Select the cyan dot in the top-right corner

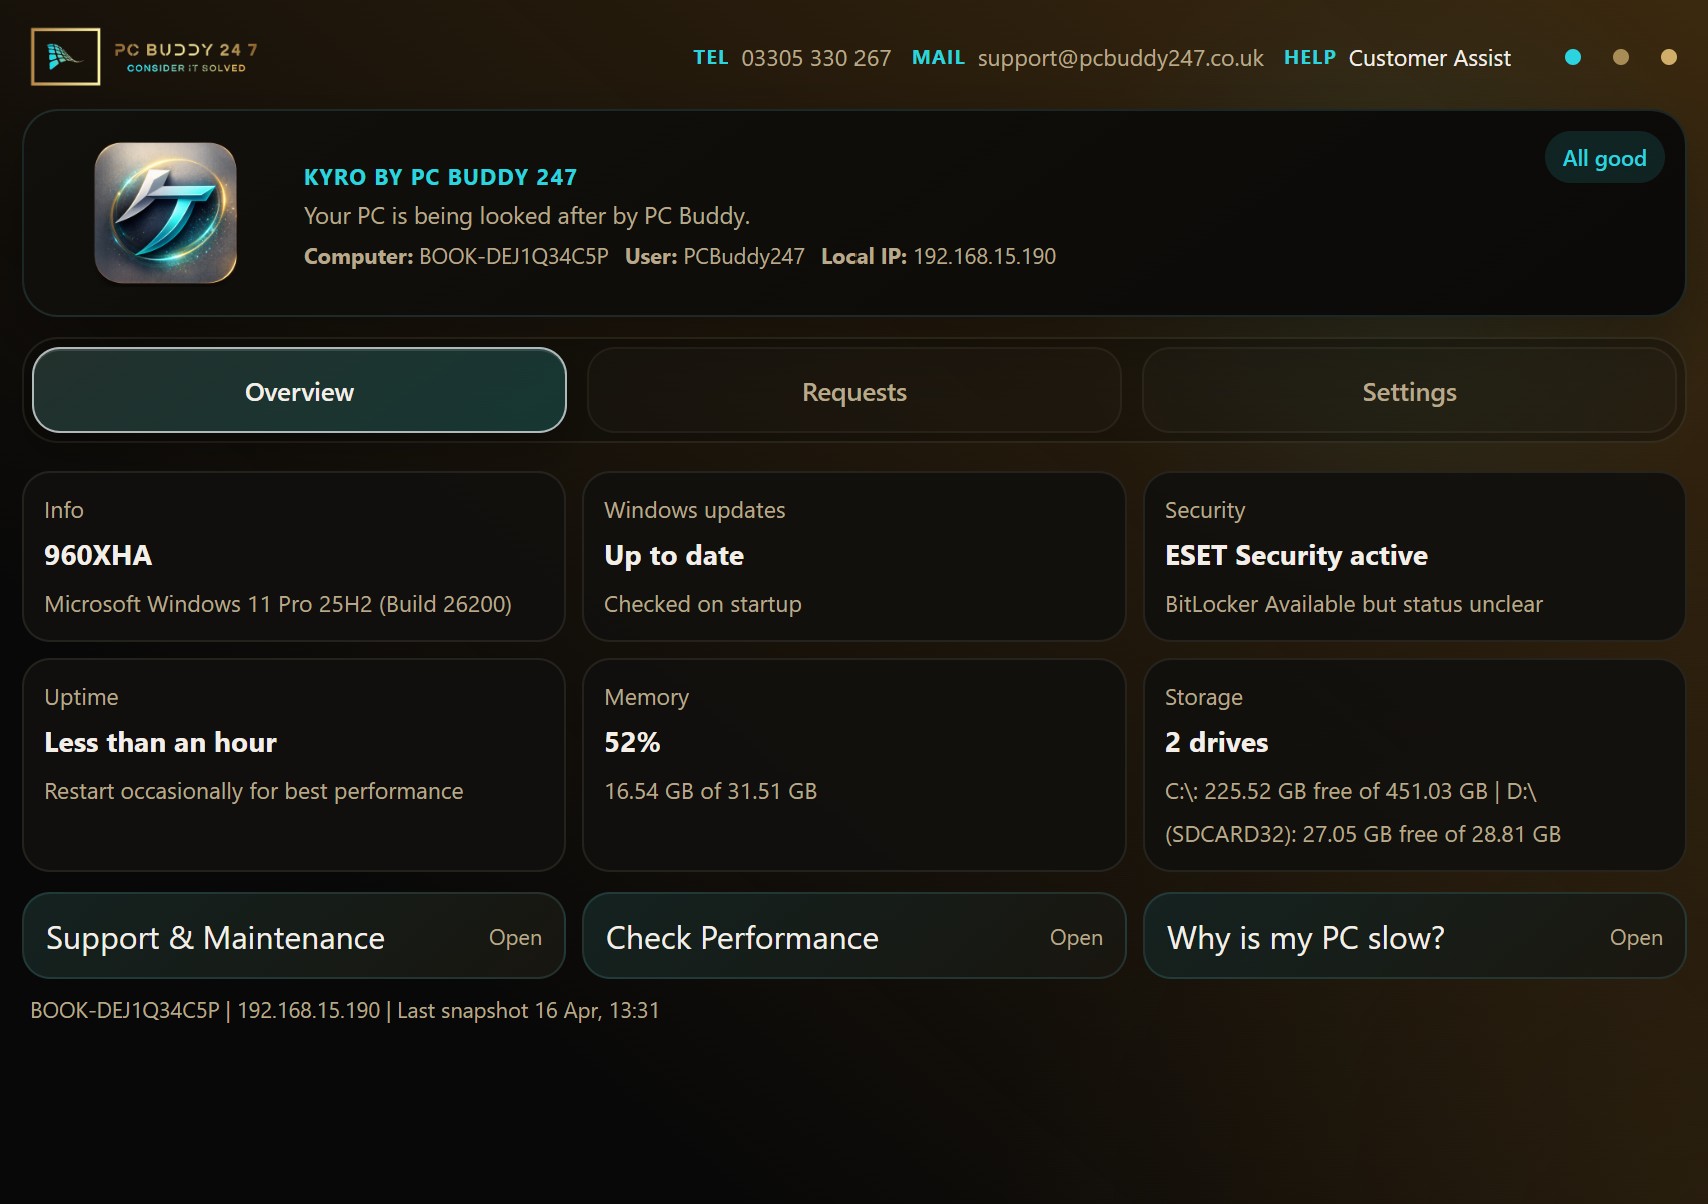[x=1573, y=58]
